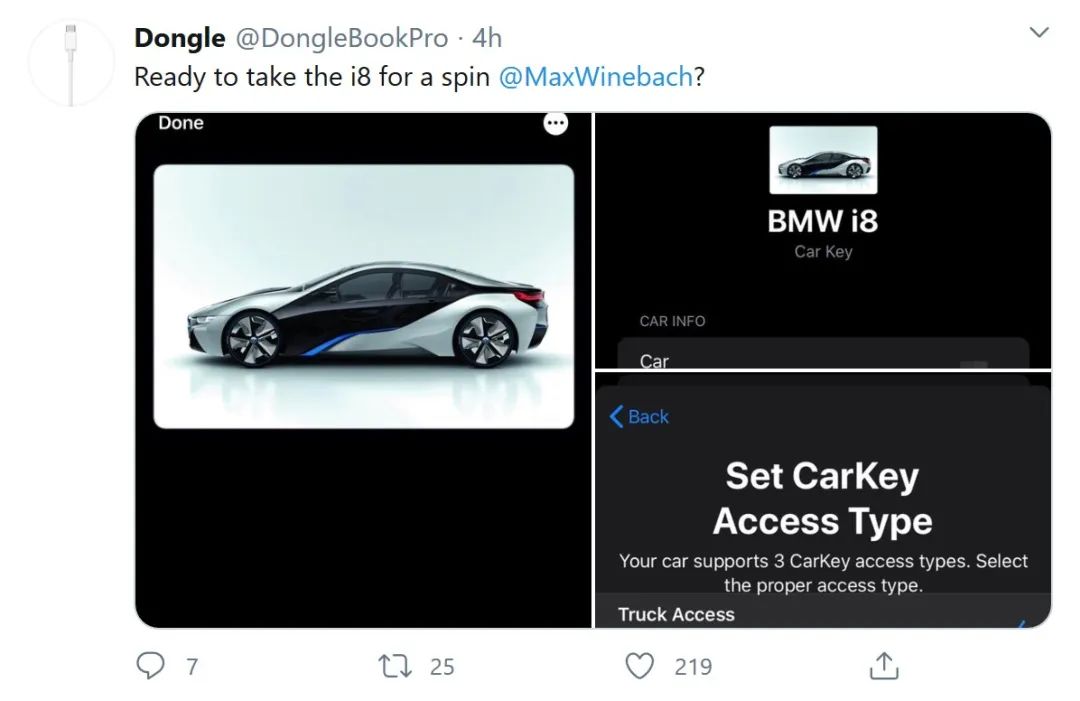This screenshot has width=1080, height=701.
Task: Open the Car row under CAR INFO
Action: coord(654,361)
